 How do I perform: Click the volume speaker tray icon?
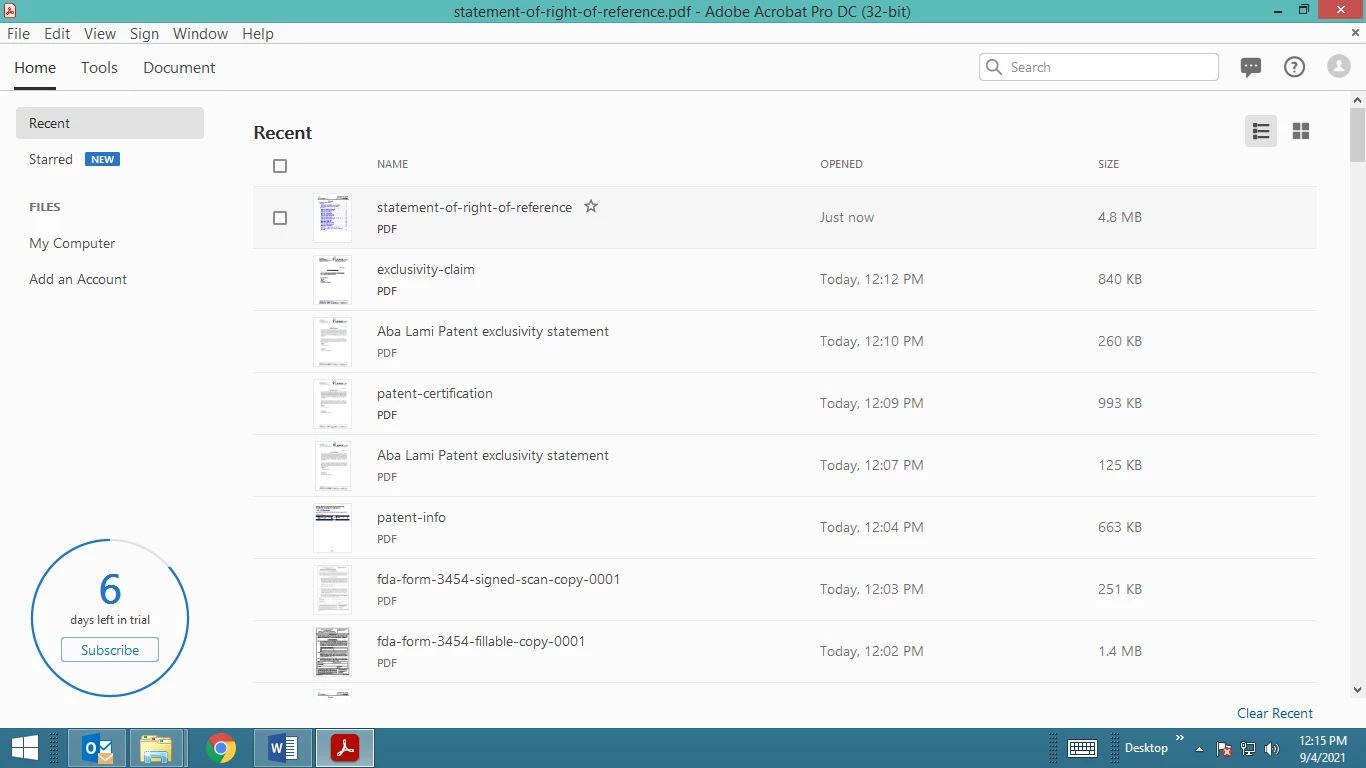(x=1271, y=749)
